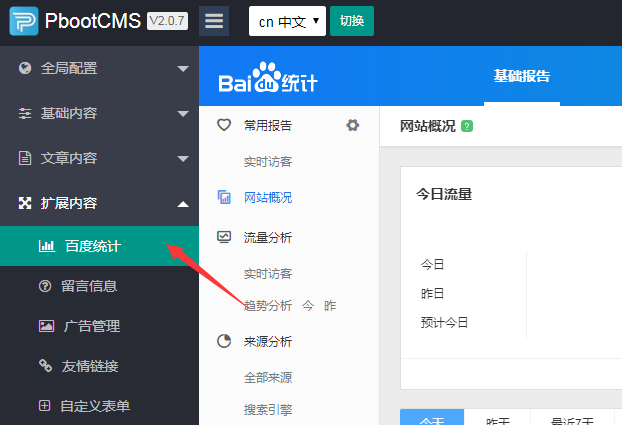Click the PbootCMS logo icon
Screen dimensions: 622x425
[24, 21]
